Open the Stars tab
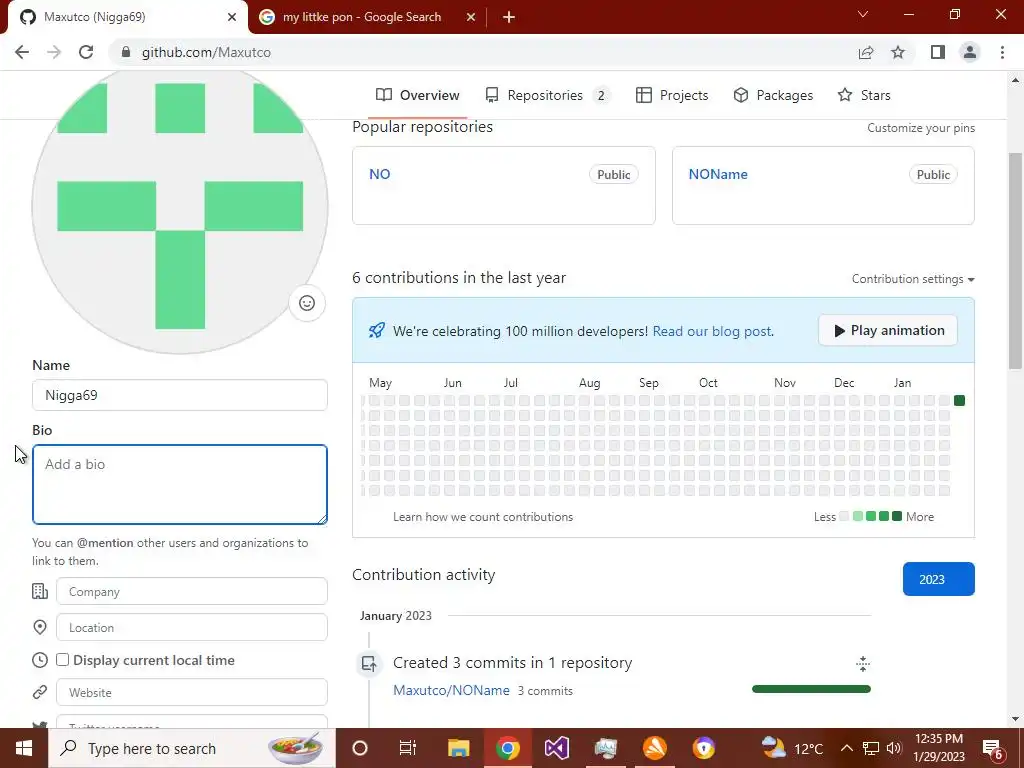Viewport: 1024px width, 768px height. click(864, 95)
